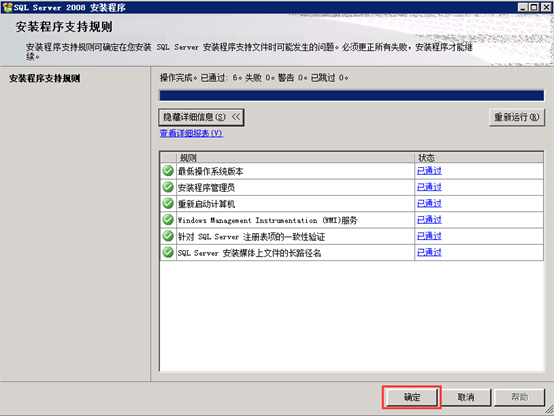The height and width of the screenshot is (416, 554).
Task: Minimize the SQL Server 2008 setup window
Action: [x=523, y=7]
